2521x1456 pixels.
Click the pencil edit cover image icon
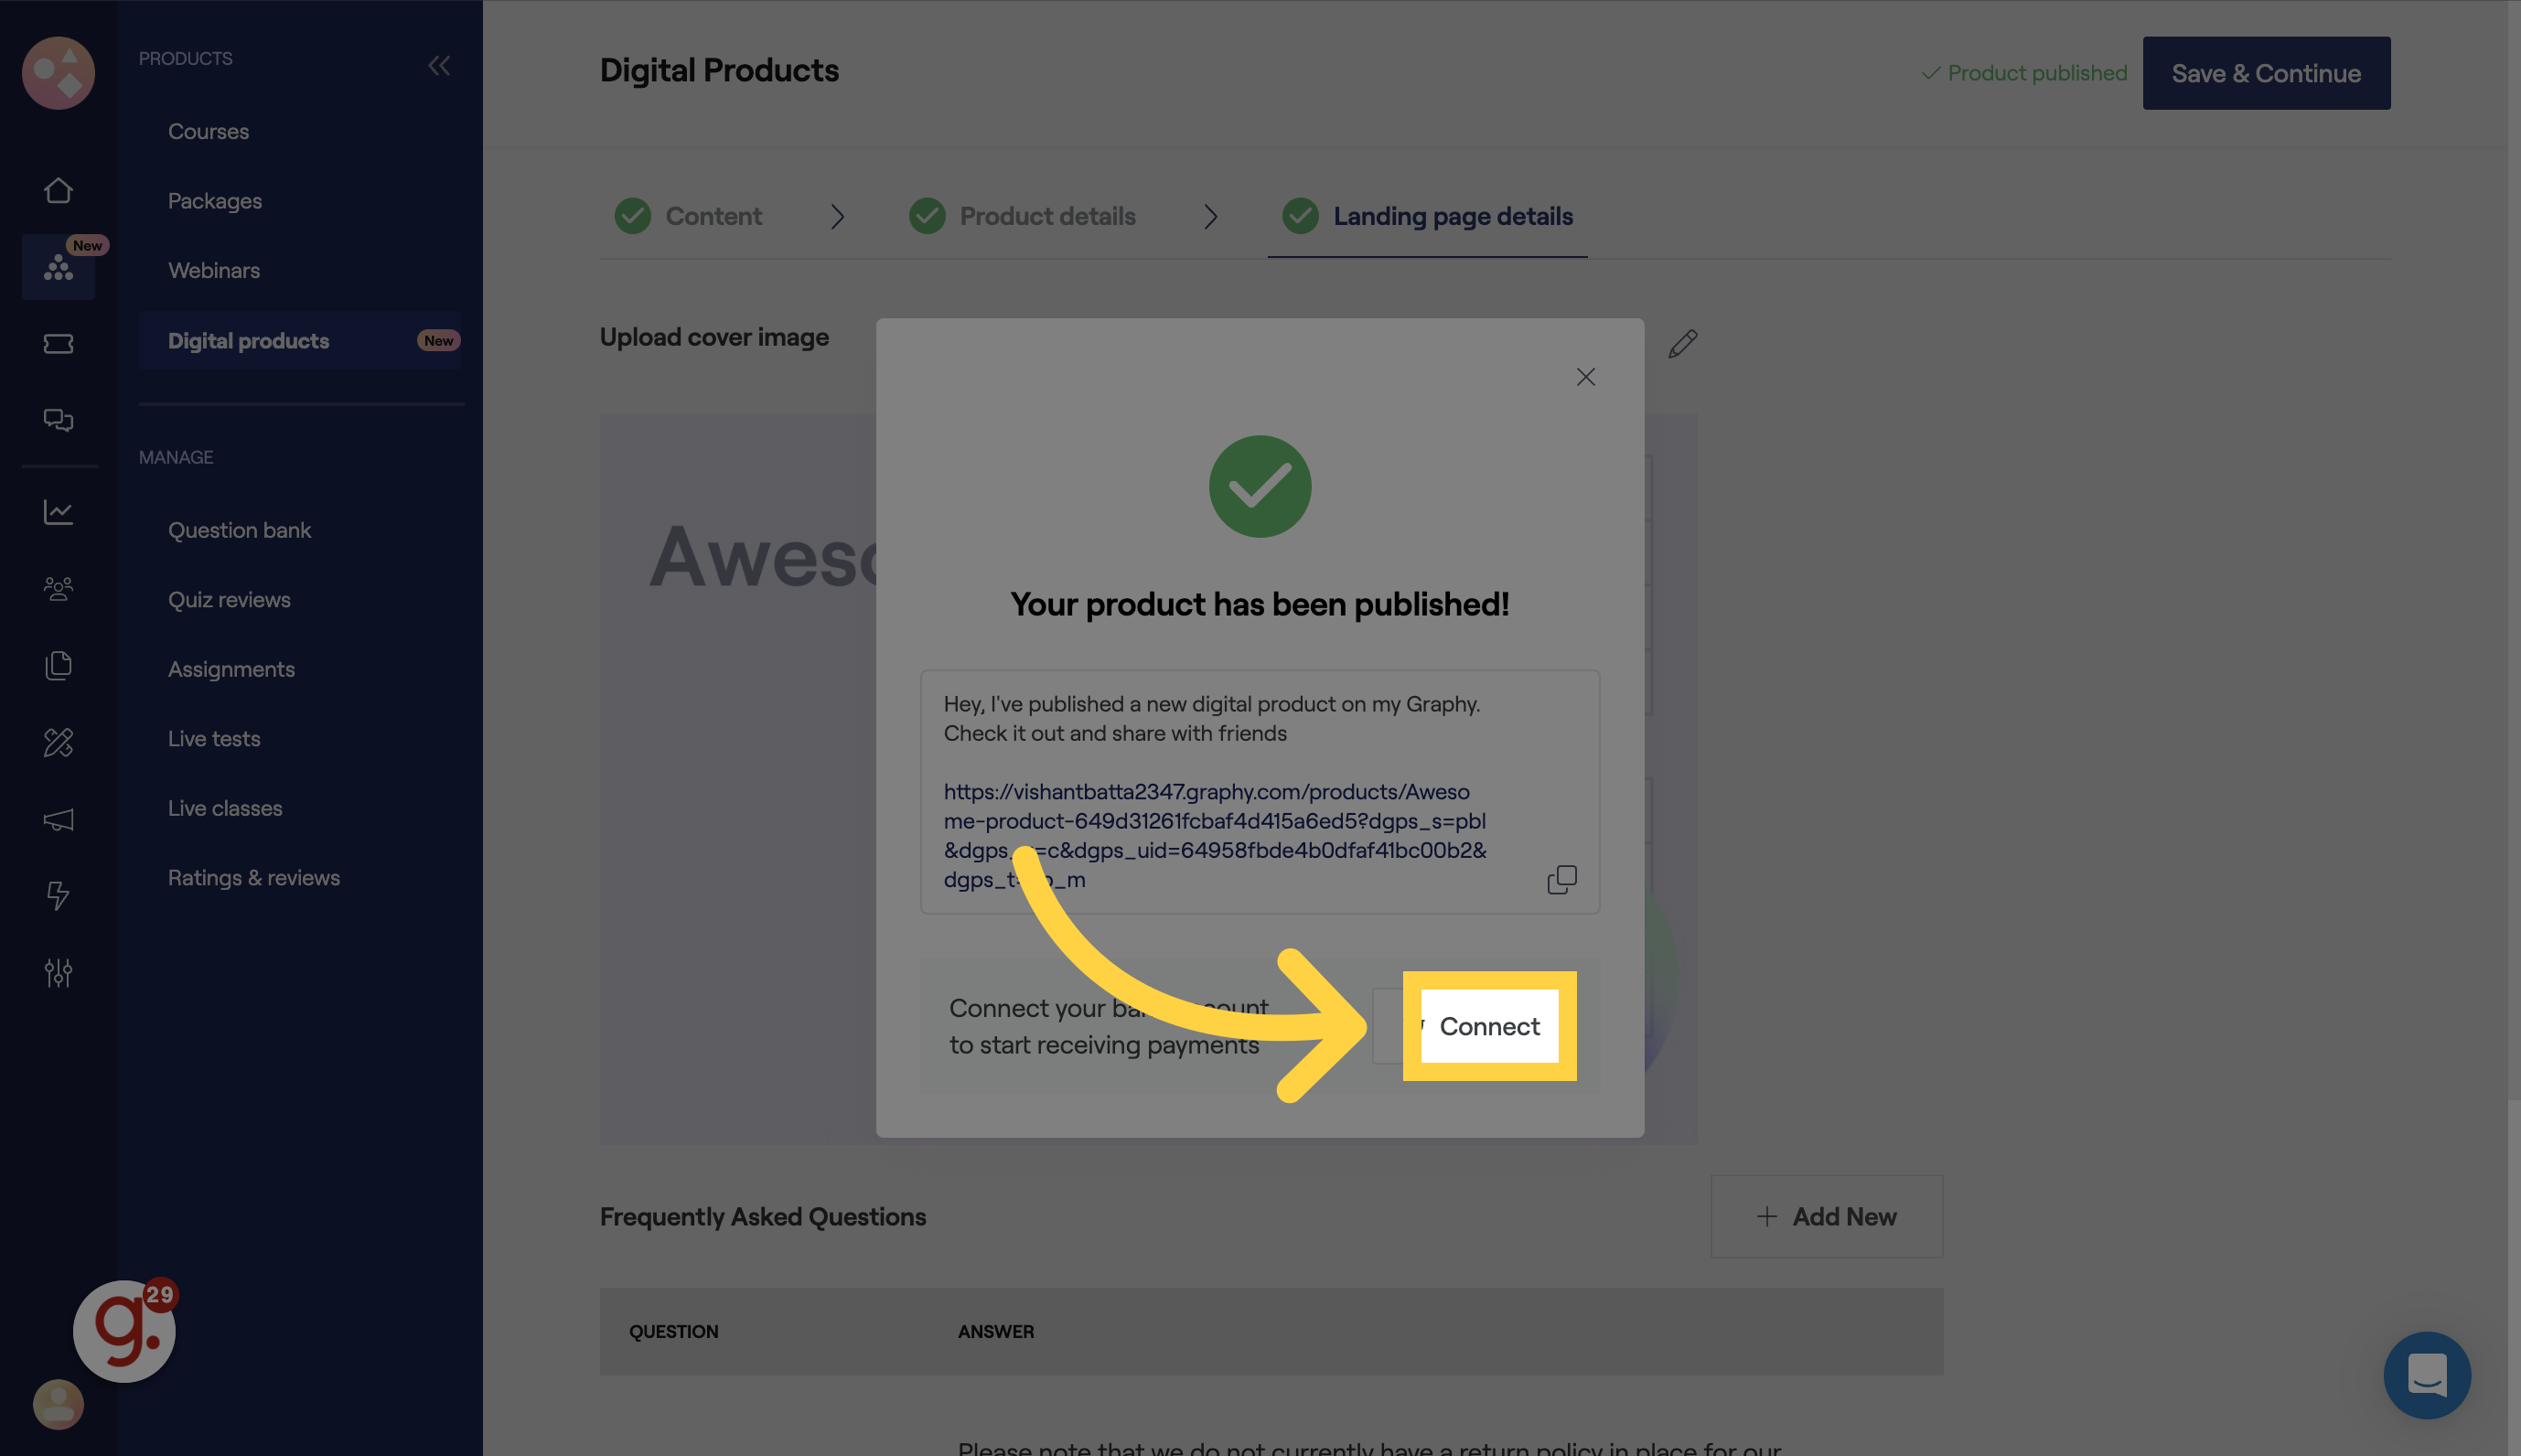point(1683,343)
